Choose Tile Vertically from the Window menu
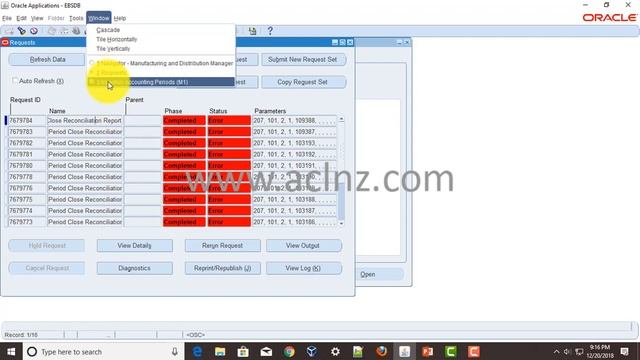The image size is (640, 360). (x=113, y=49)
